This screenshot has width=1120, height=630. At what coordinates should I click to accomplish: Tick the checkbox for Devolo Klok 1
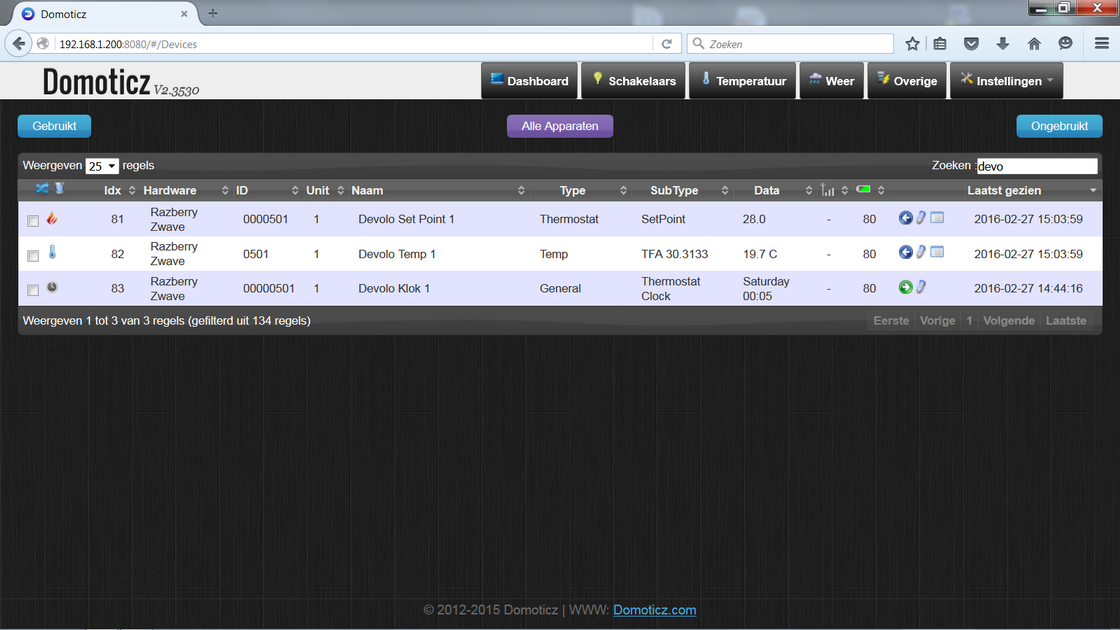(33, 290)
